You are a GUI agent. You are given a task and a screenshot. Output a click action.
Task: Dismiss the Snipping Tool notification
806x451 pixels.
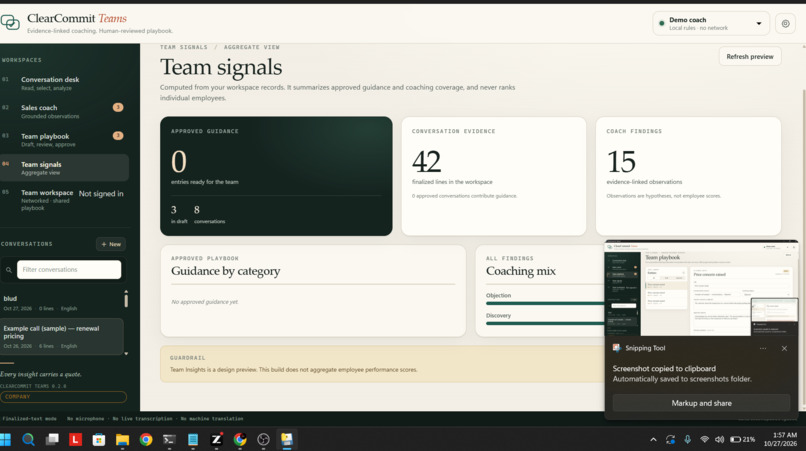tap(784, 348)
